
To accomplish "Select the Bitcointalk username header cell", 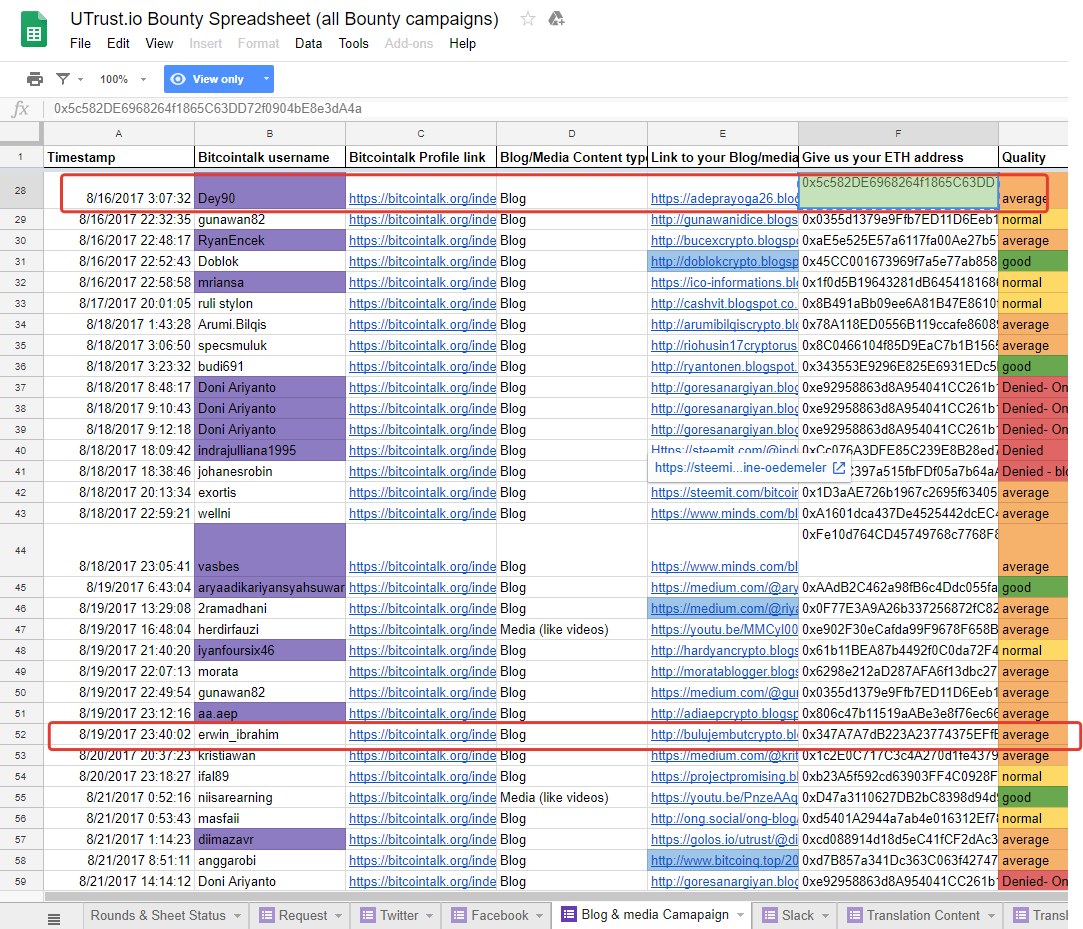I will pos(270,157).
